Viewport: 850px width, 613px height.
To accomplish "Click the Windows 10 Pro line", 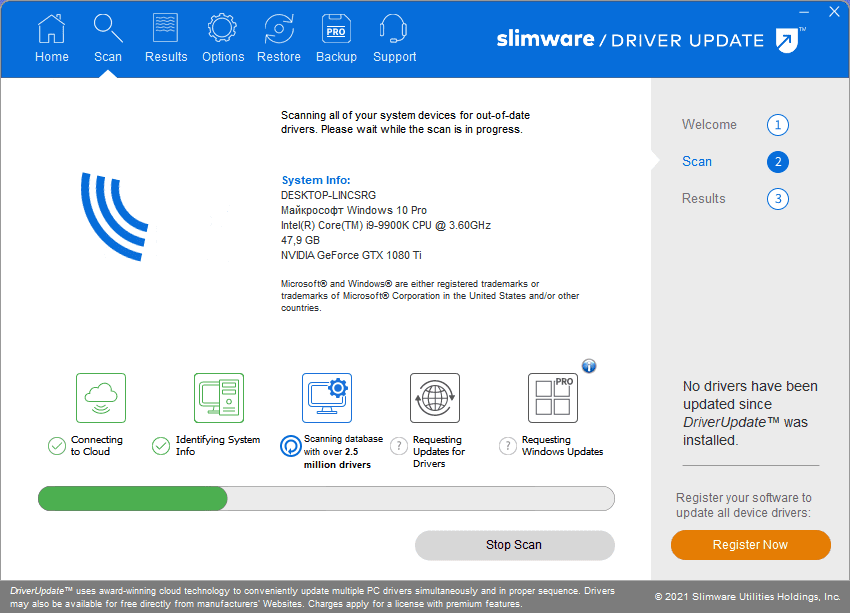I will pyautogui.click(x=353, y=210).
